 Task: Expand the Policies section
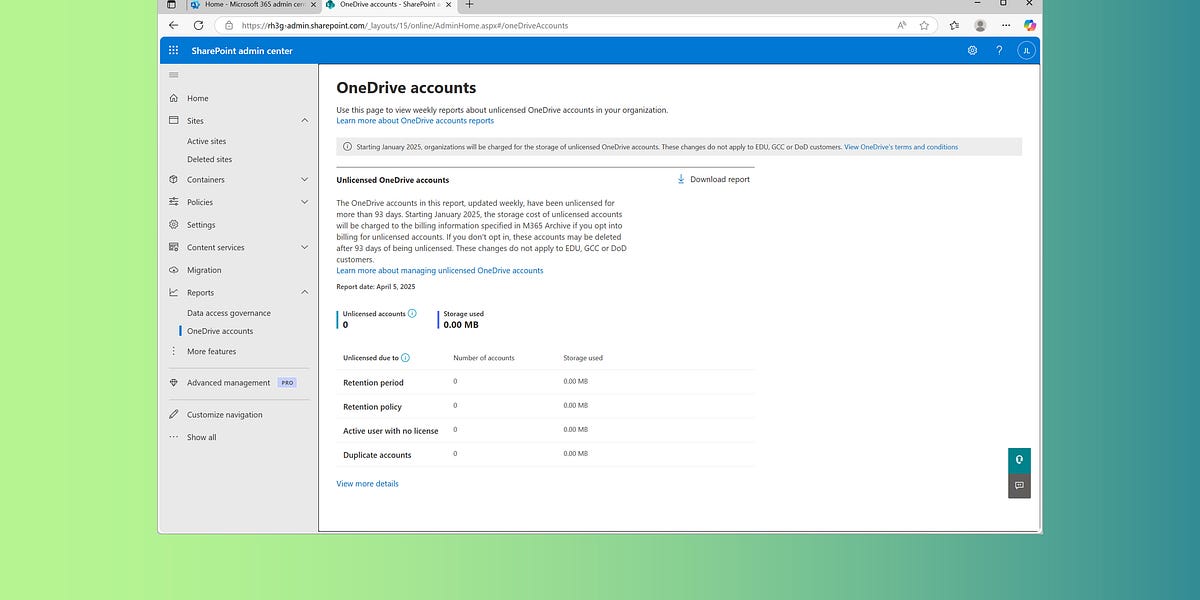pos(305,201)
